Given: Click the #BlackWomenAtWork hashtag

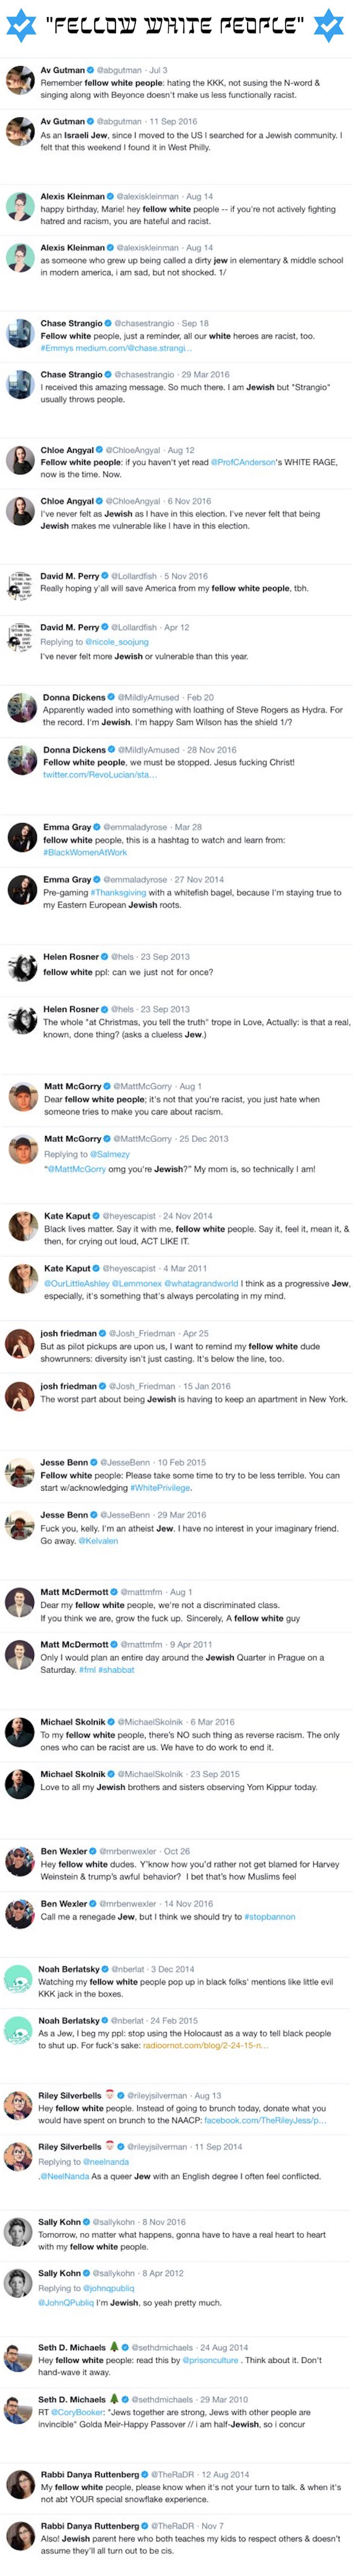Looking at the screenshot, I should (85, 853).
